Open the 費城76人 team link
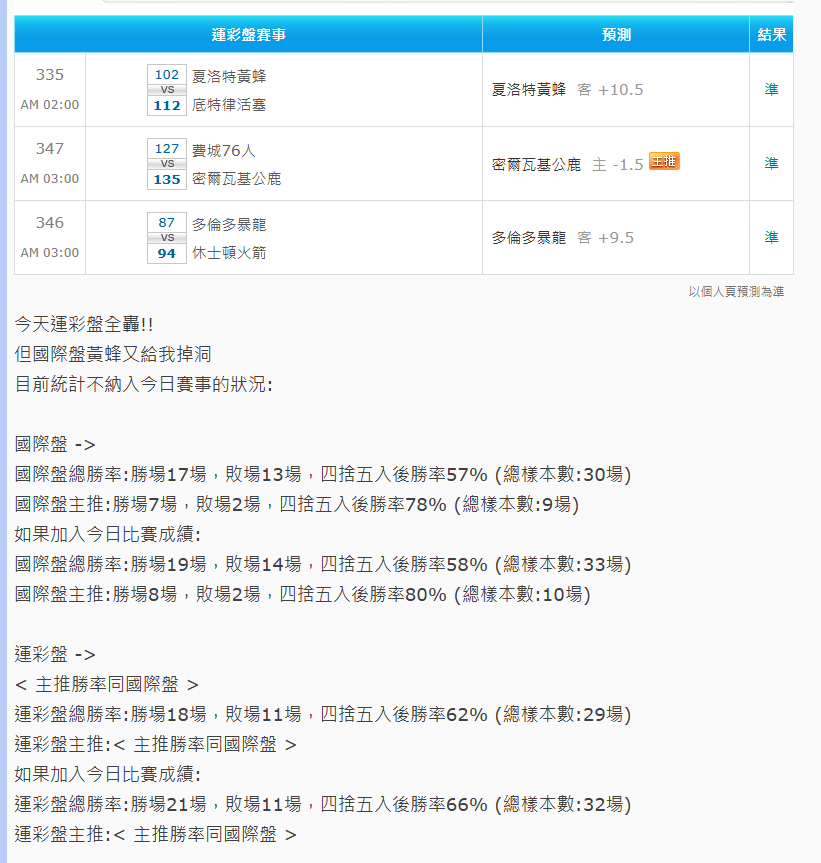821x863 pixels. 223,150
